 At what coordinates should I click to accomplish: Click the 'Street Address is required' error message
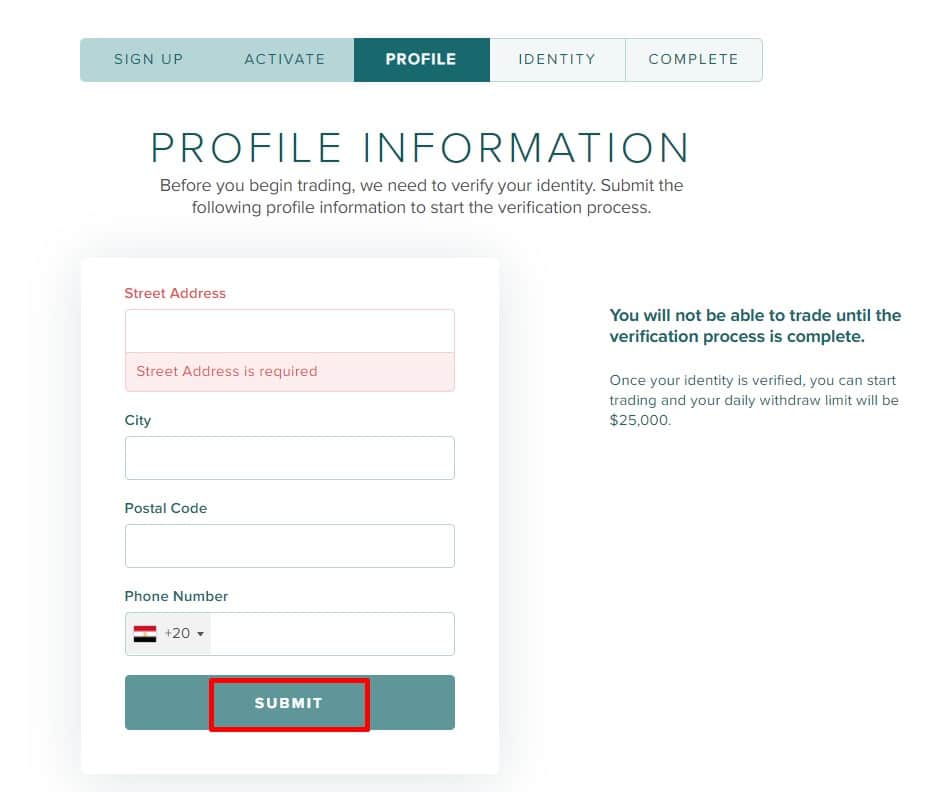(x=227, y=371)
